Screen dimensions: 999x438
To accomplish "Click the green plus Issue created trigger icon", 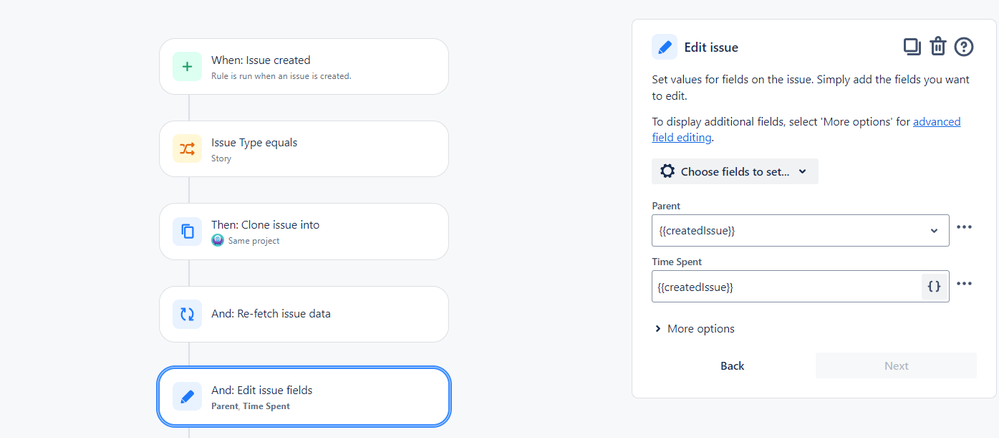I will pos(187,66).
